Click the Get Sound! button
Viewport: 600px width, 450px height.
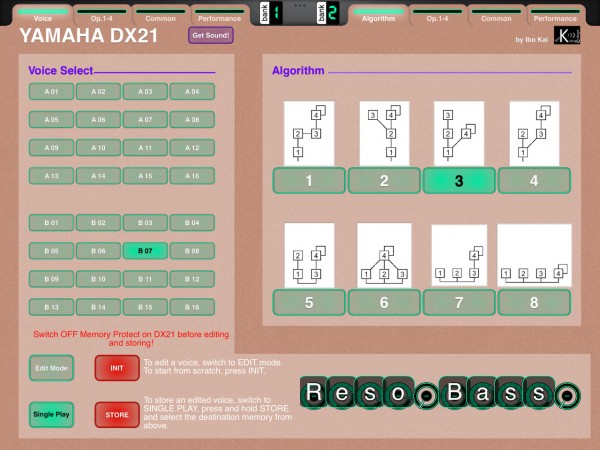tap(211, 35)
